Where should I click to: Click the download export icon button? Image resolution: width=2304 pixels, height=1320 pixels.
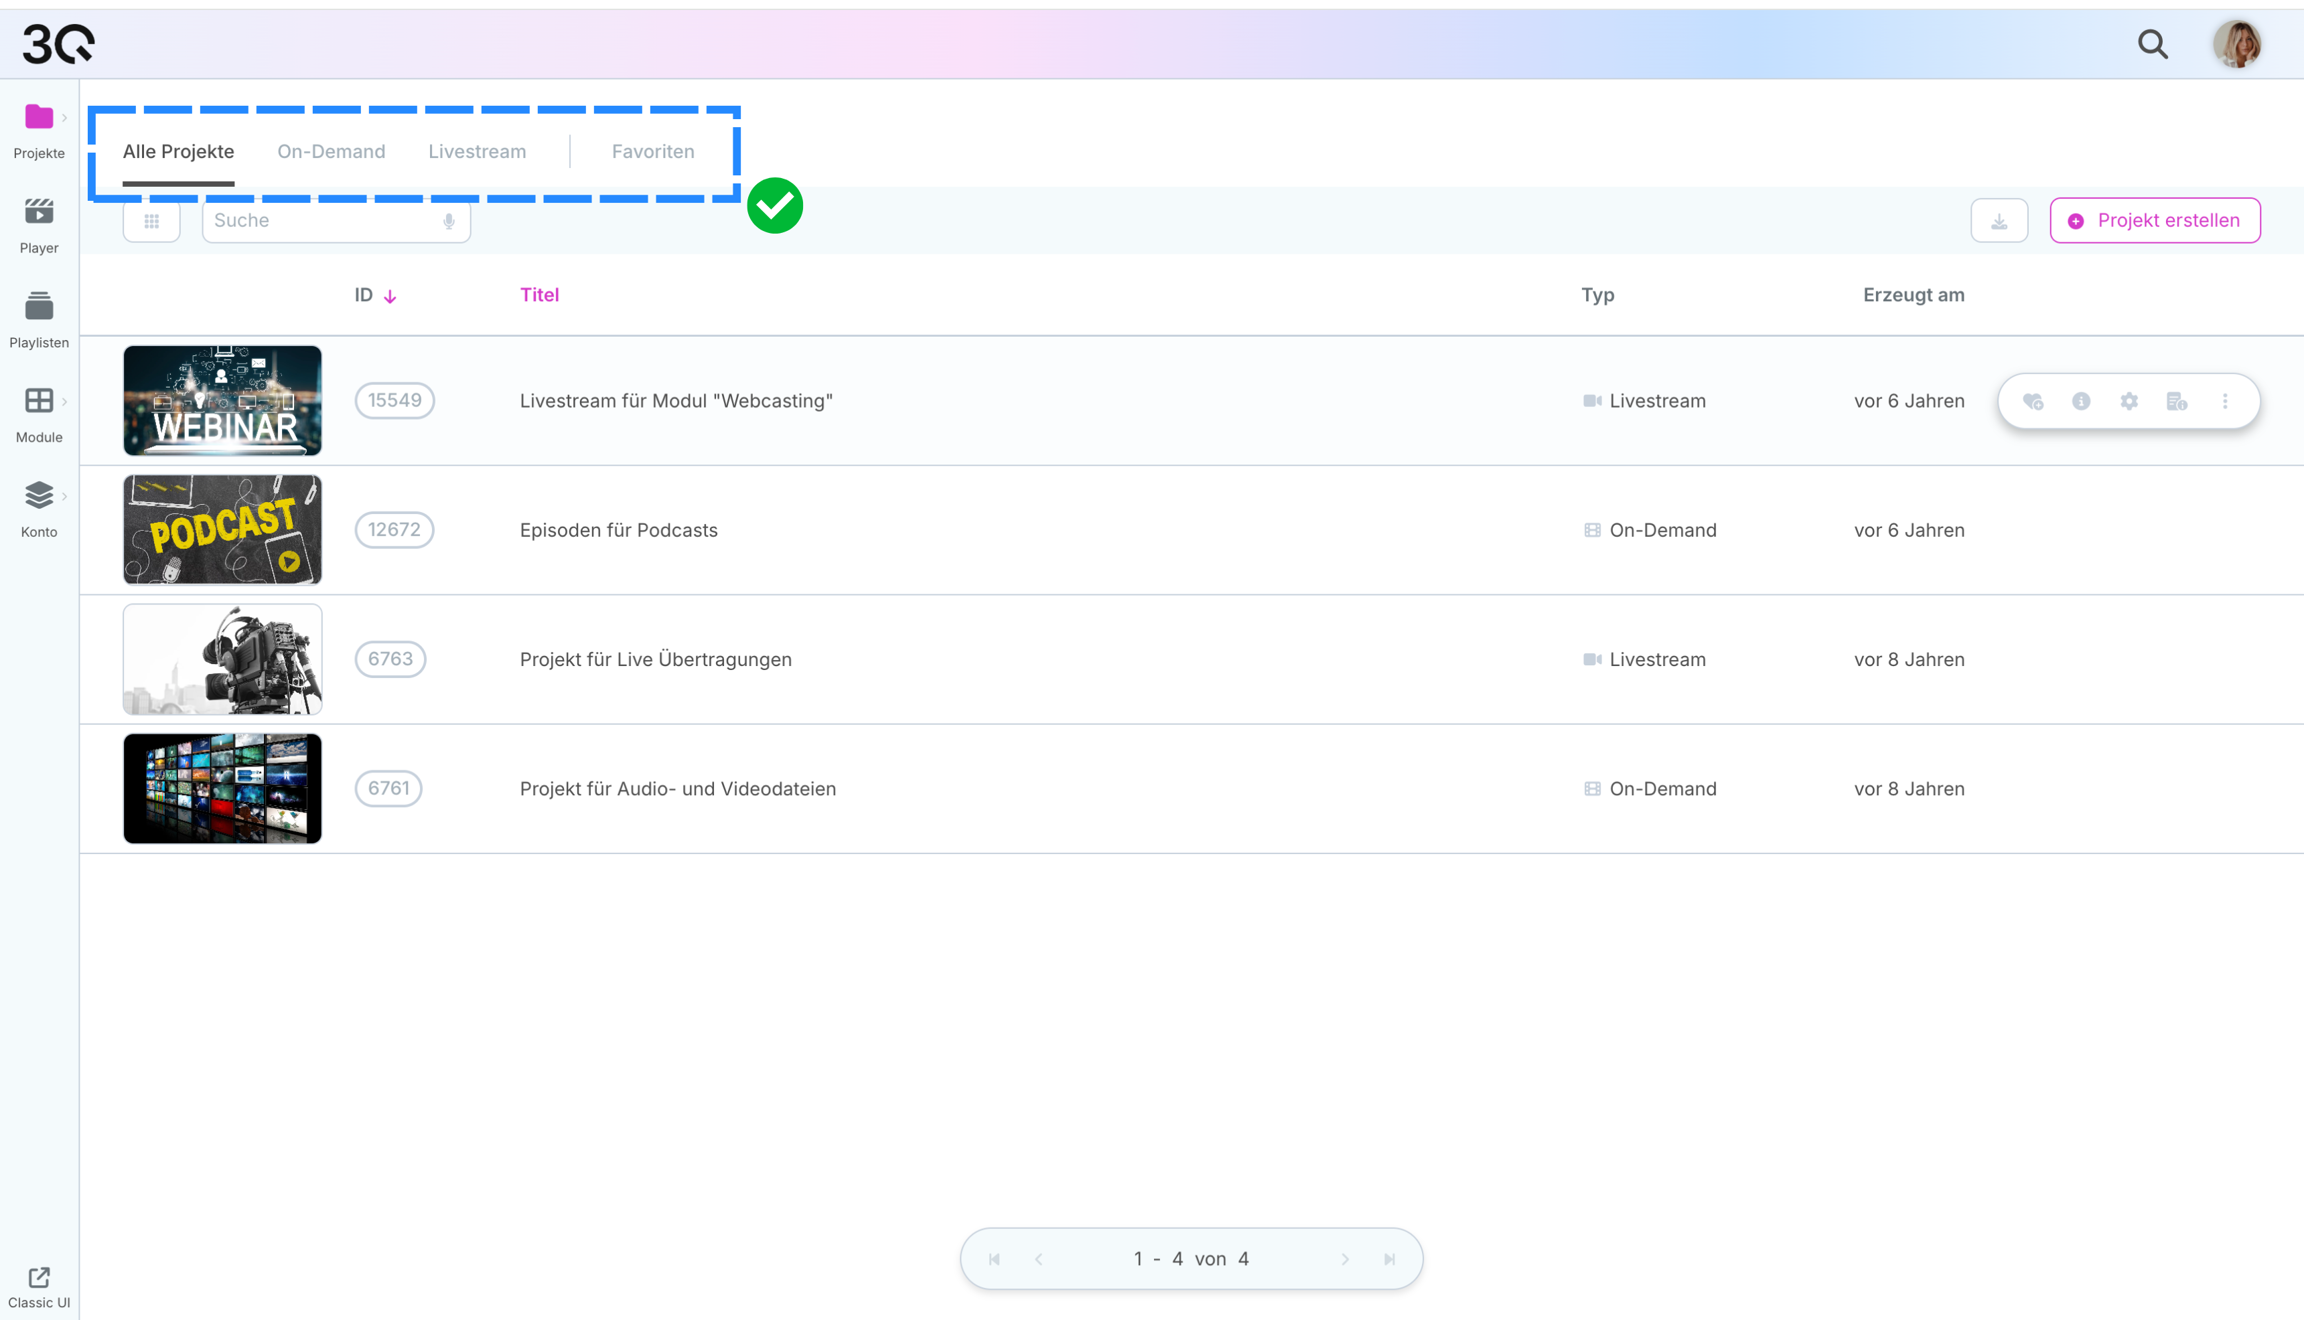pos(1999,221)
